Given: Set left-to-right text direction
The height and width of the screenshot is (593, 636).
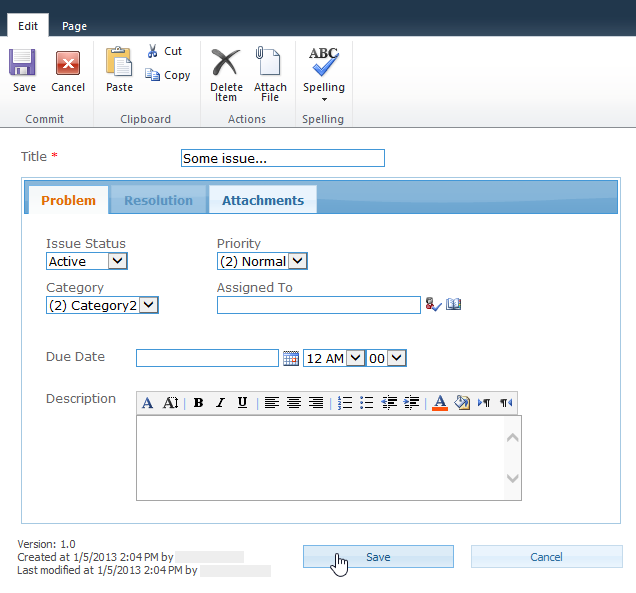Looking at the screenshot, I should (x=483, y=403).
